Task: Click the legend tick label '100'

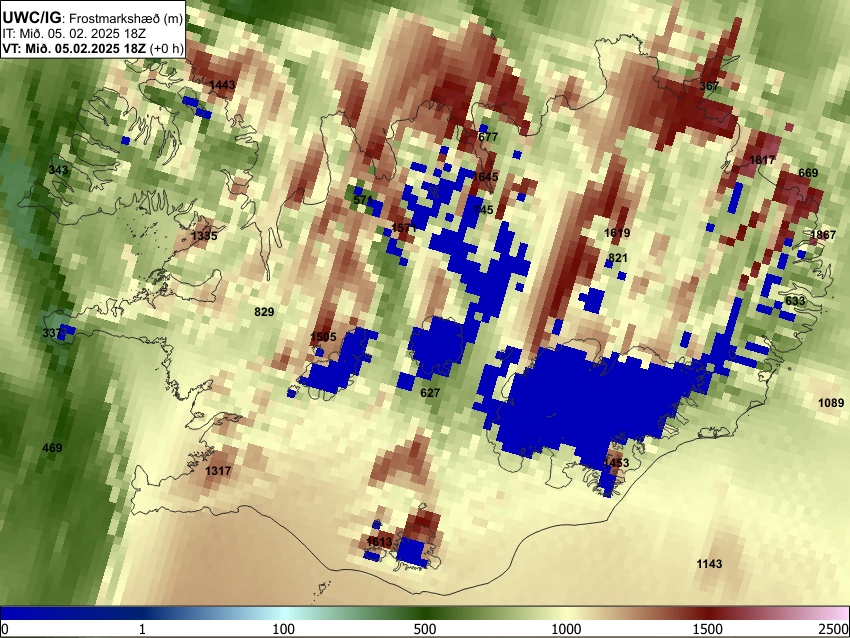Action: (x=284, y=629)
